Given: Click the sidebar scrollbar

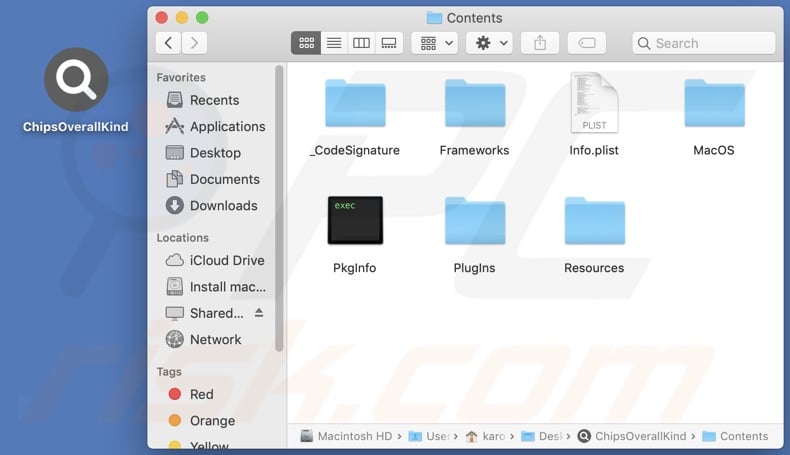Looking at the screenshot, I should (279, 209).
